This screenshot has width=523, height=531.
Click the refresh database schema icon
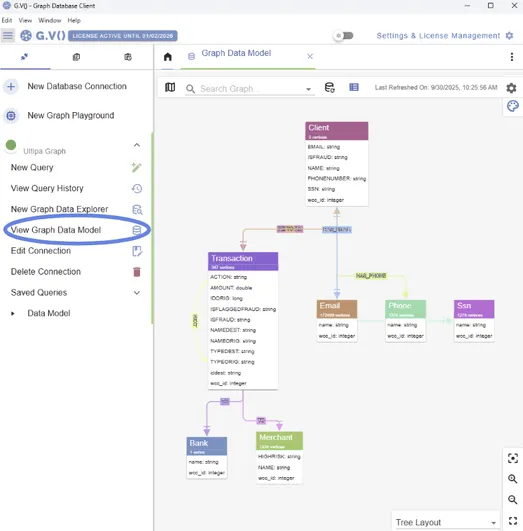pos(330,87)
